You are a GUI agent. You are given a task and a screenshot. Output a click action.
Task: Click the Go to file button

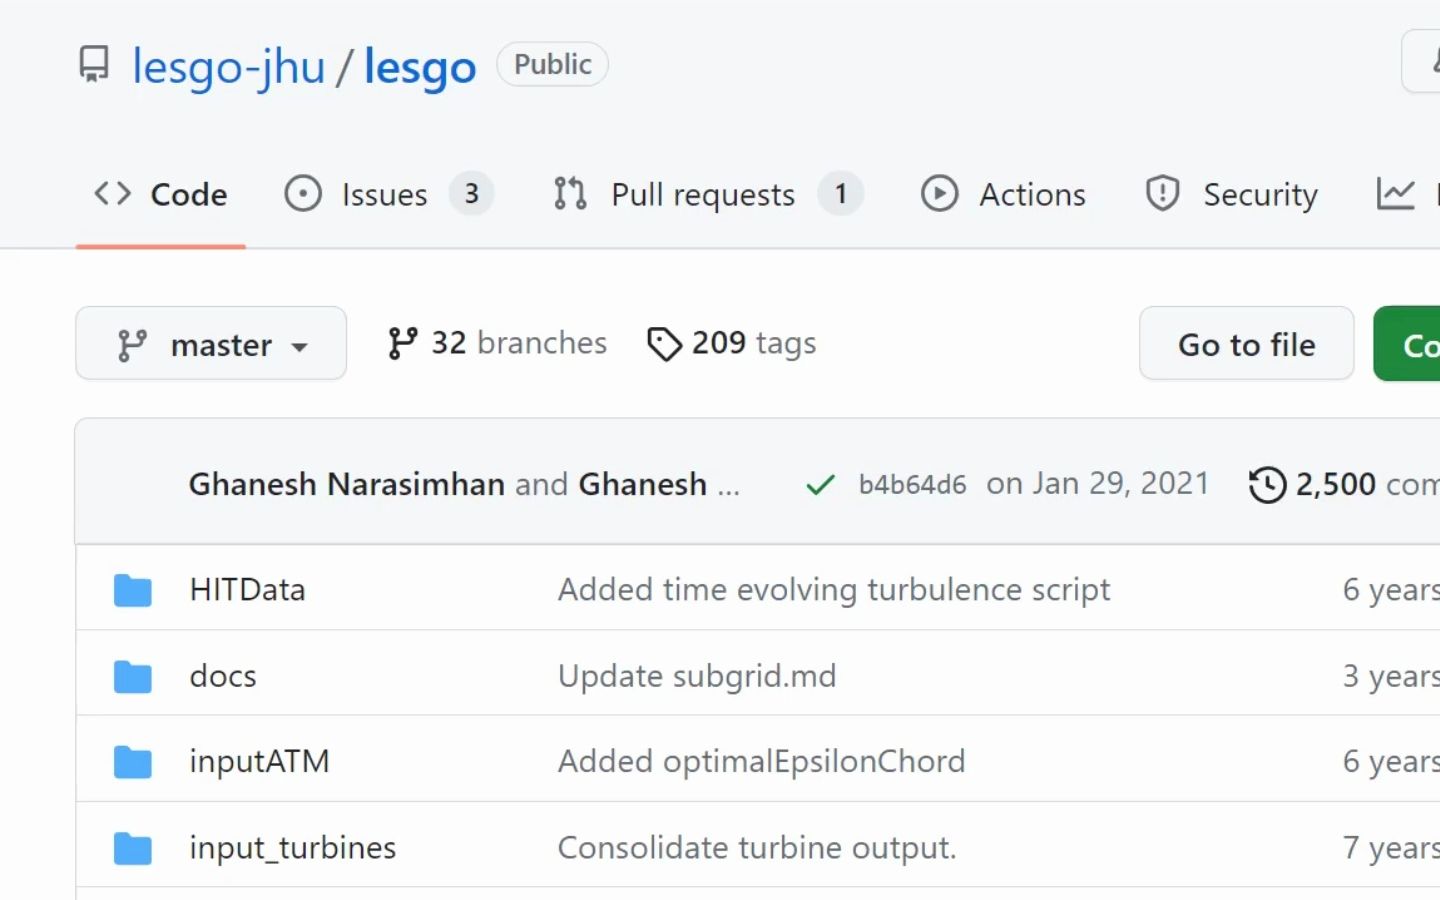click(x=1246, y=343)
